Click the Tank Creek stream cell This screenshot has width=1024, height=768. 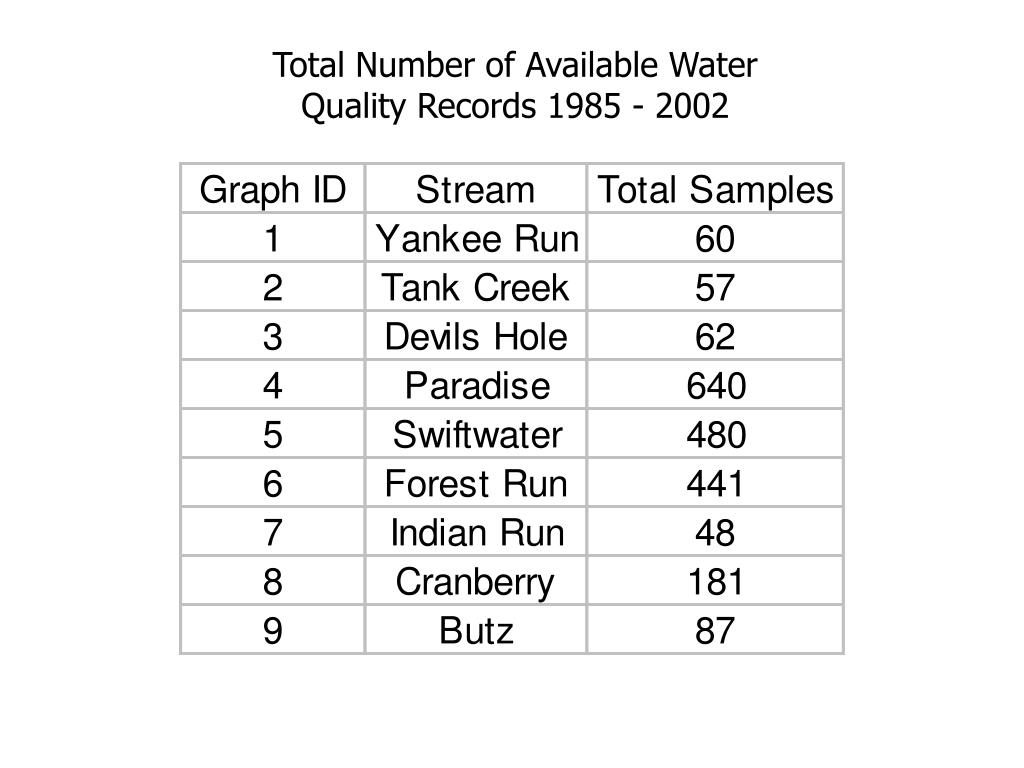coord(475,287)
